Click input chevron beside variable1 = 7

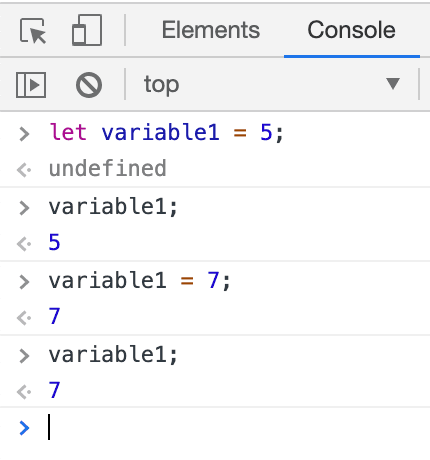coord(24,282)
